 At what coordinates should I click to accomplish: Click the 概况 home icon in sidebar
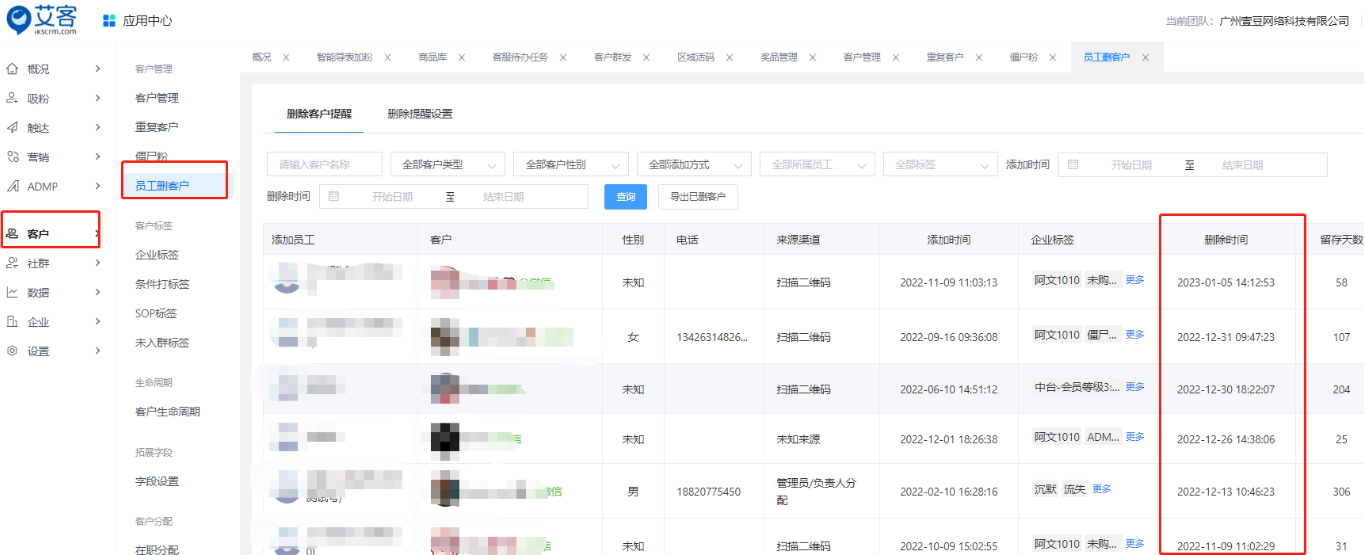click(13, 69)
